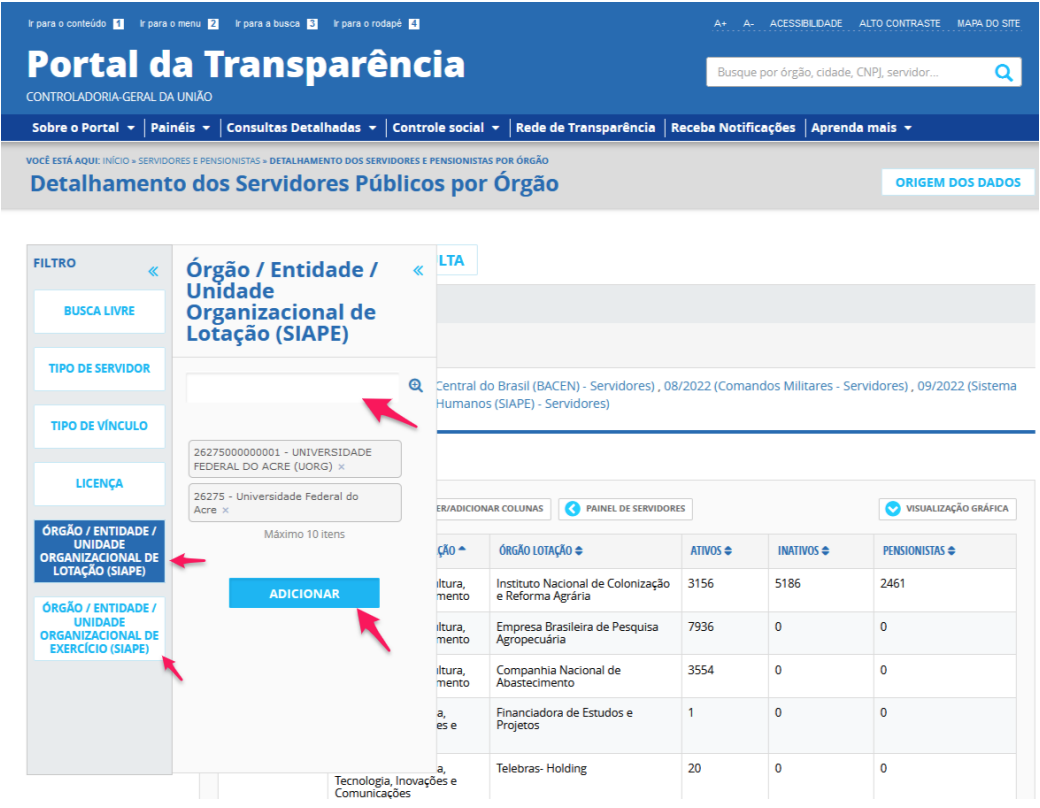This screenshot has height=808, width=1040.
Task: Sort table by ATIVOS column
Action: click(x=711, y=551)
